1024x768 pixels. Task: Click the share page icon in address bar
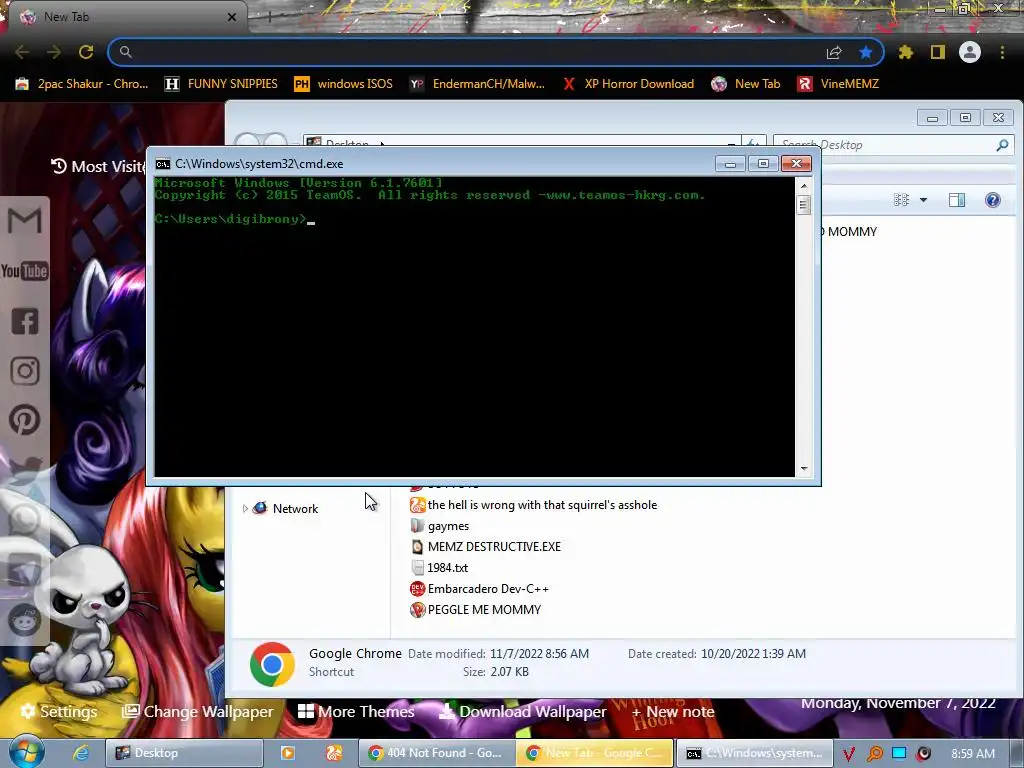point(834,52)
